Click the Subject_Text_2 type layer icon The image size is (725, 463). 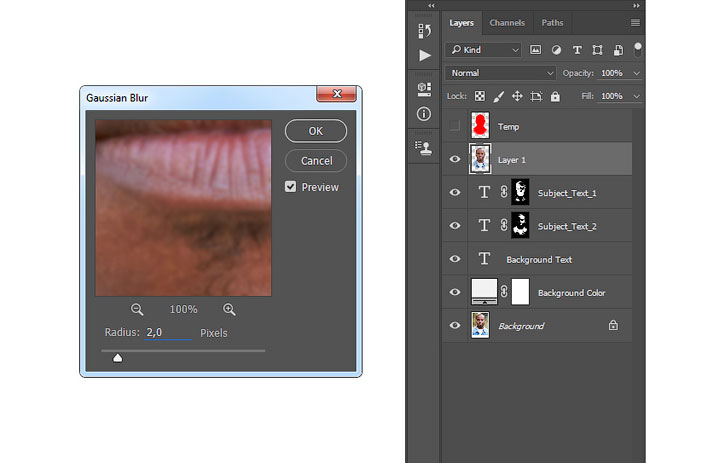[x=484, y=225]
